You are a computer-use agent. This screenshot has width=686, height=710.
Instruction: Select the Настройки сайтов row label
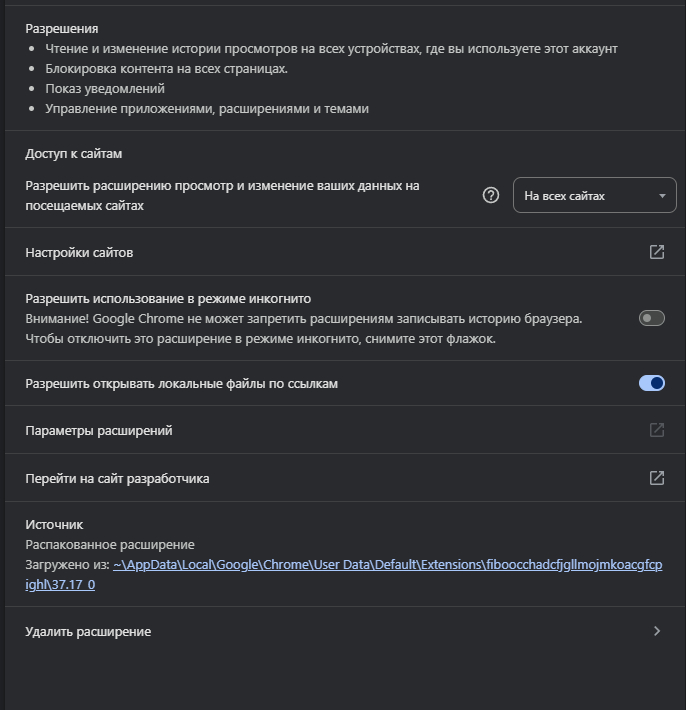[x=79, y=253]
